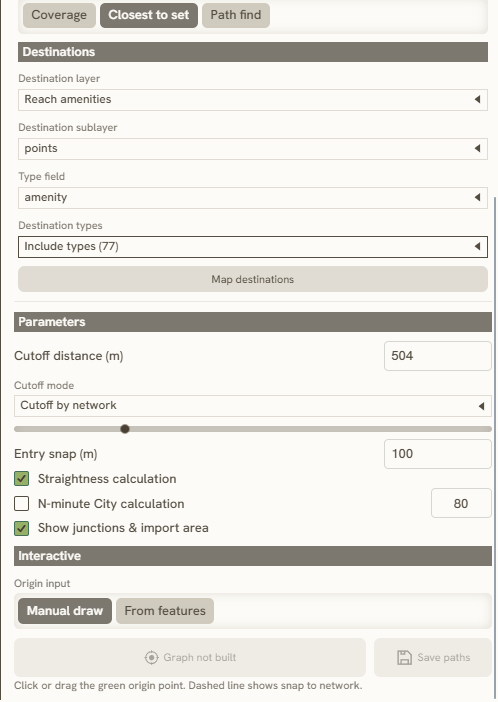Expand the Include types (77) dropdown
Viewport: 498px width, 702px height.
tap(253, 247)
